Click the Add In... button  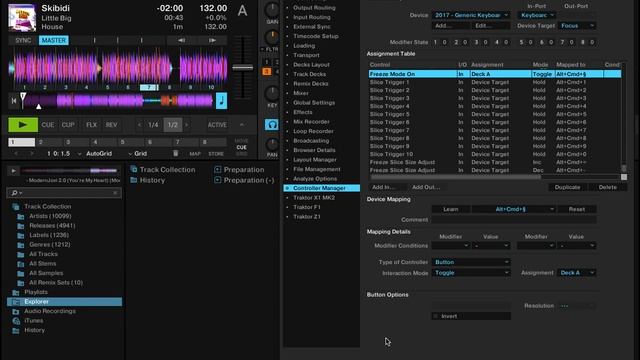pyautogui.click(x=387, y=187)
